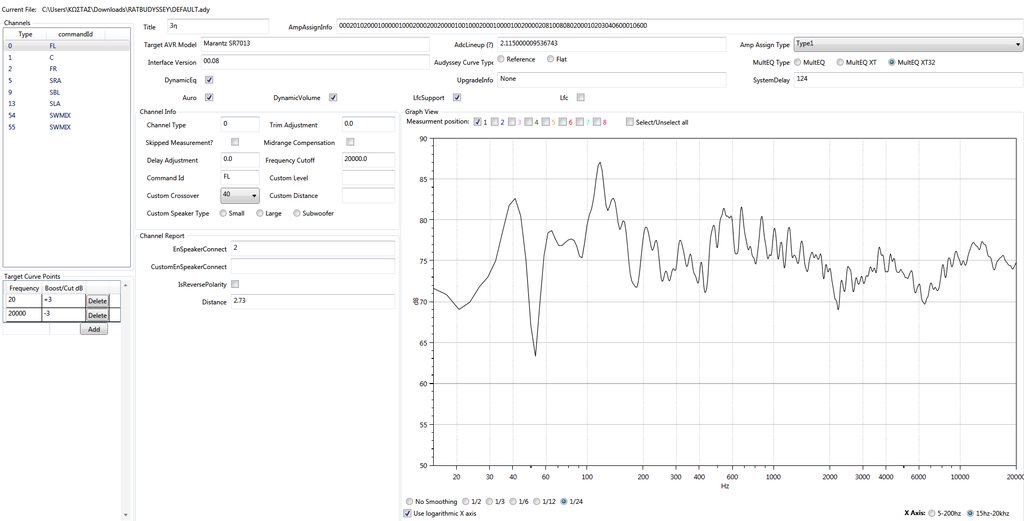Choose MultEQ XT32 radio button
The height and width of the screenshot is (521, 1024).
point(892,63)
